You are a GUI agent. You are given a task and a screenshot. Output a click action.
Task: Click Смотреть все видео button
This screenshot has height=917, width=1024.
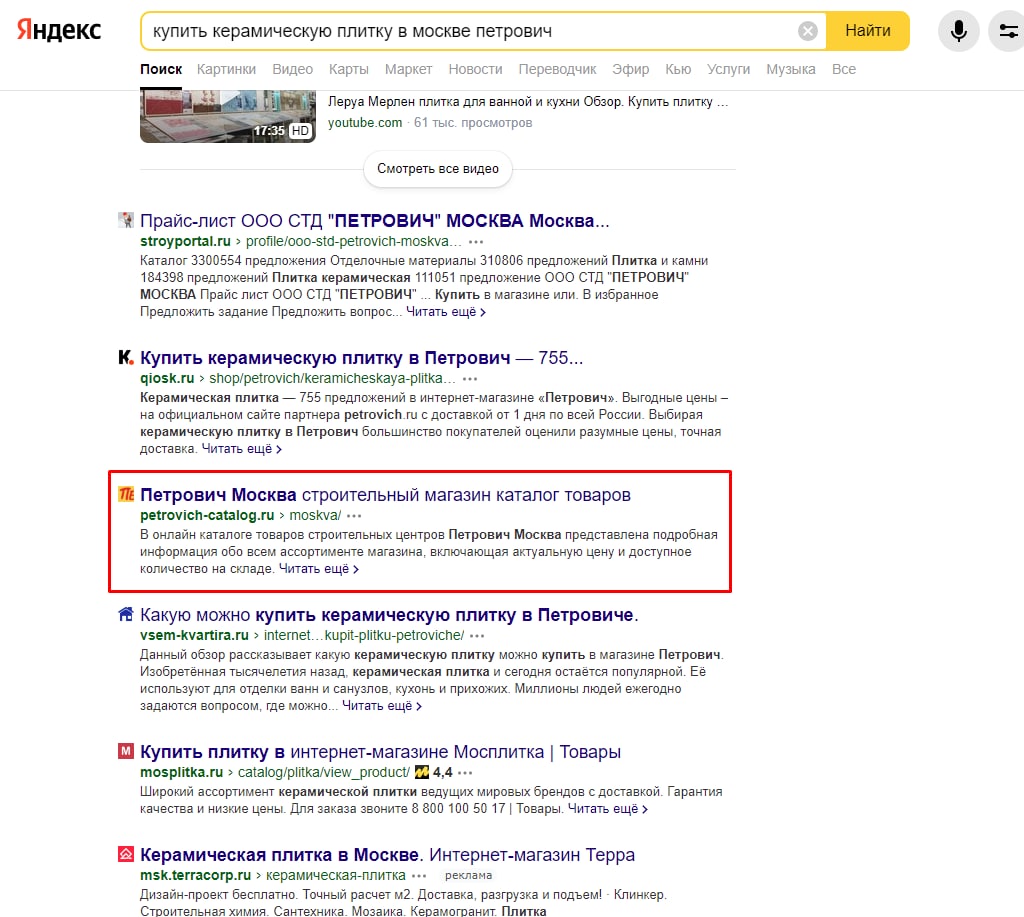pos(438,169)
